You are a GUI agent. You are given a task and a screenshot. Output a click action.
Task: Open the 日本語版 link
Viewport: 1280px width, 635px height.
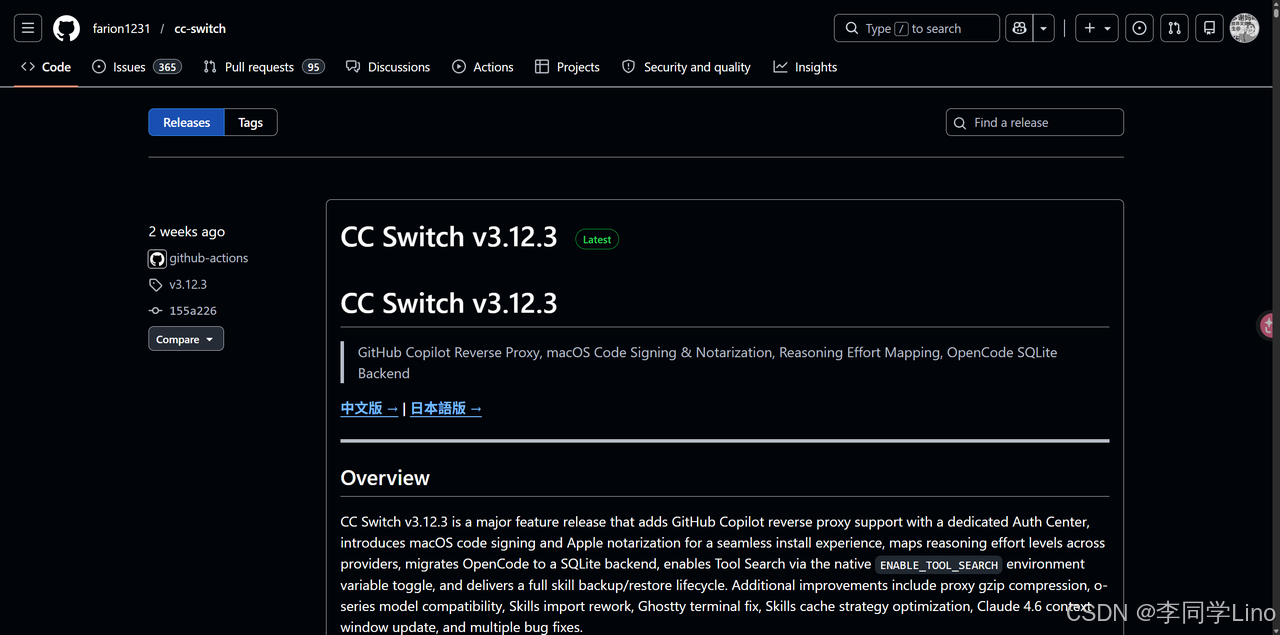tap(446, 408)
